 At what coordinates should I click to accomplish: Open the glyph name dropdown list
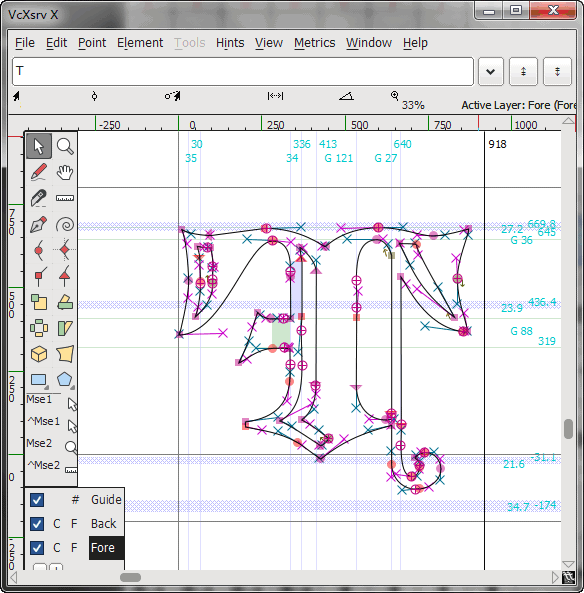coord(491,71)
